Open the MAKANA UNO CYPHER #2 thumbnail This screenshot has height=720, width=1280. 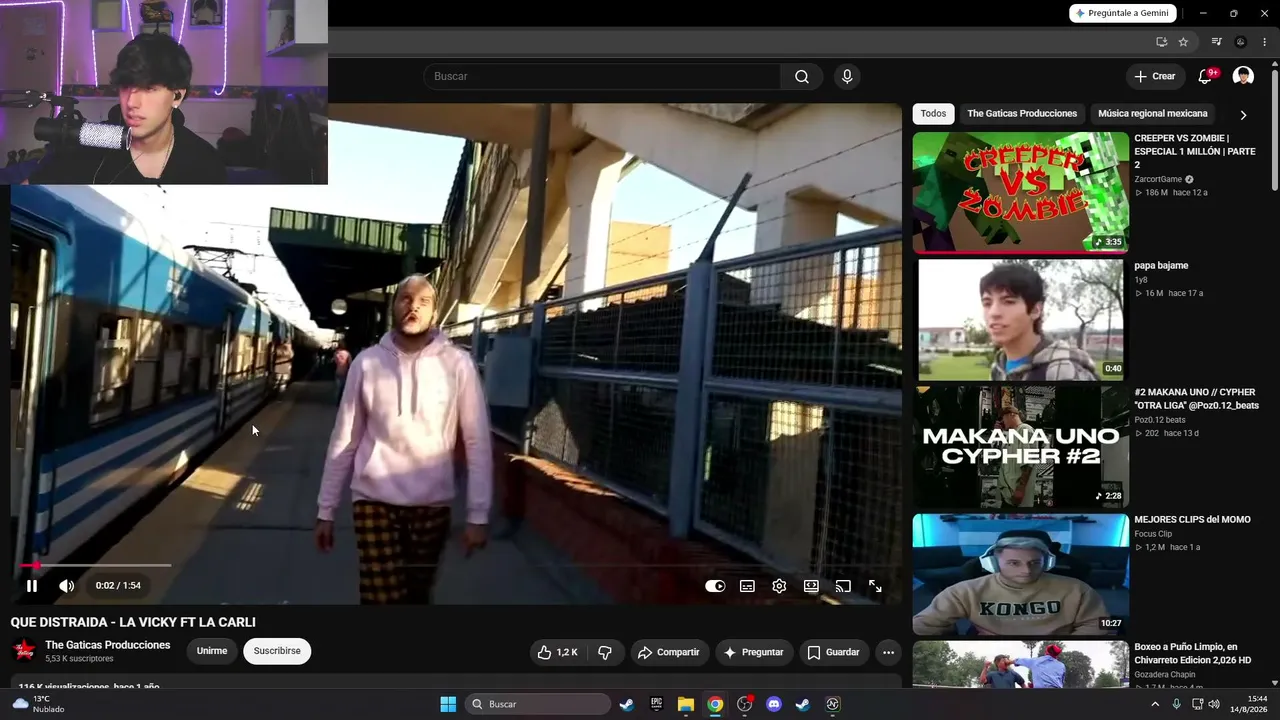click(1020, 447)
